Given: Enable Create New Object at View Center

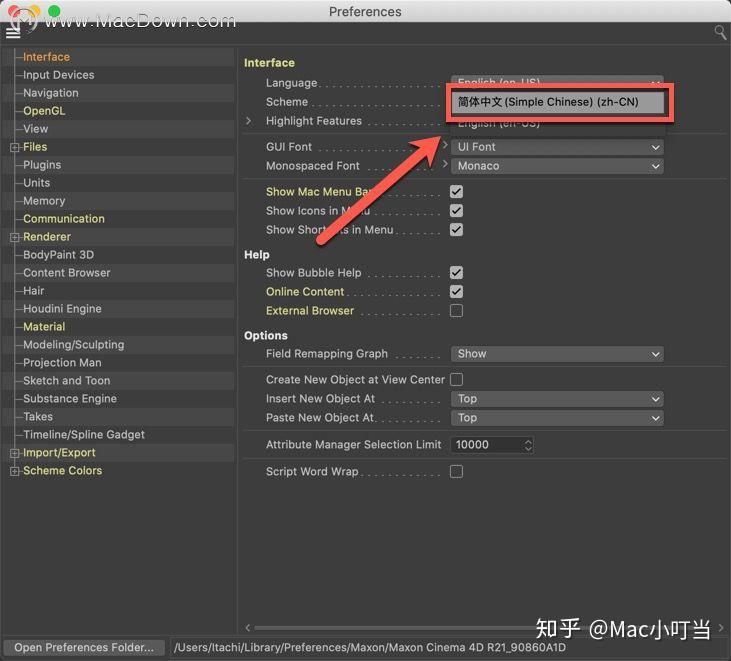Looking at the screenshot, I should point(456,380).
